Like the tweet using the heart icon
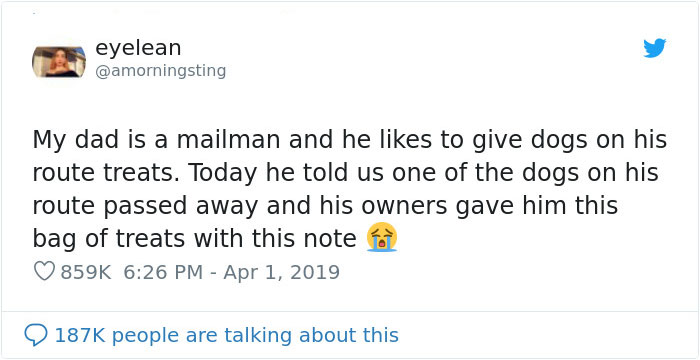700x360 pixels. (x=44, y=272)
